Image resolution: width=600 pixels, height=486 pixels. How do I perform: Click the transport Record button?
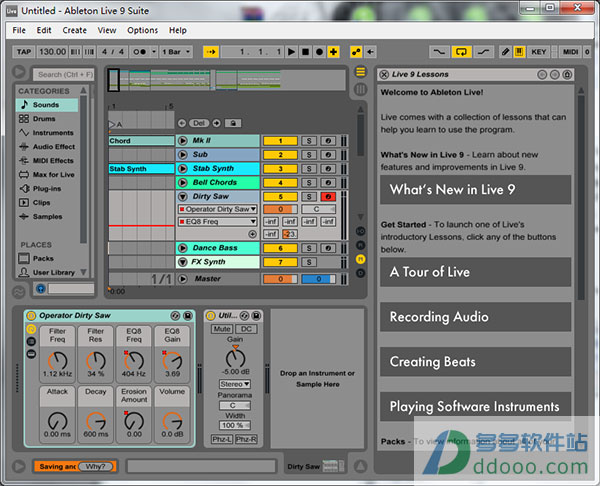tap(320, 52)
